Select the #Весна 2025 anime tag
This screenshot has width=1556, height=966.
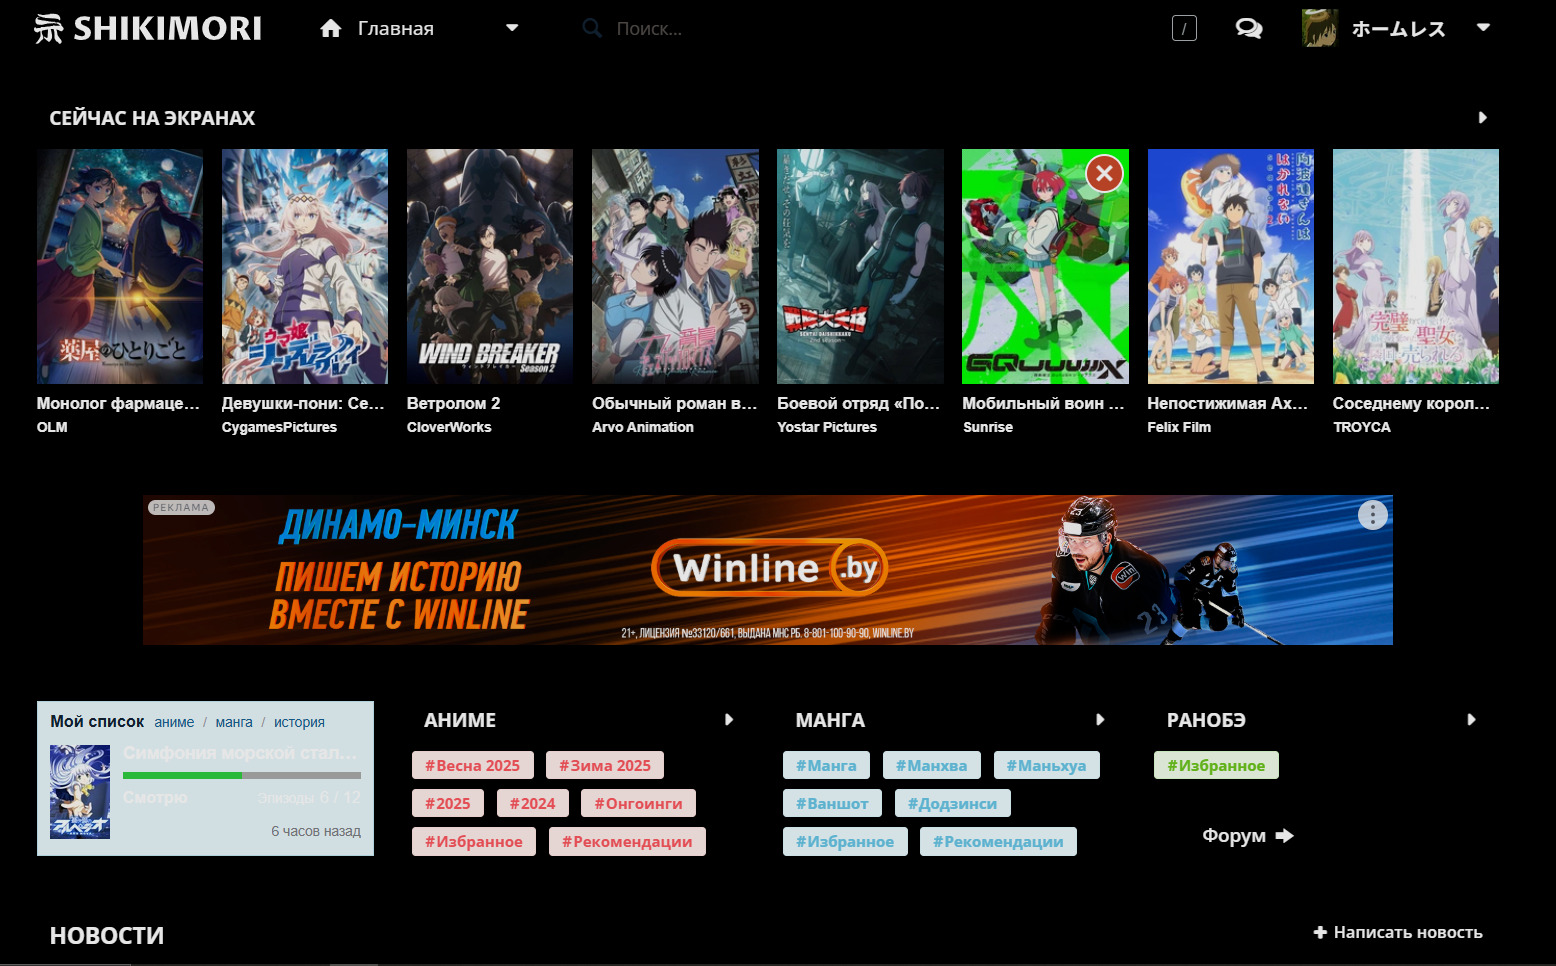(x=472, y=766)
